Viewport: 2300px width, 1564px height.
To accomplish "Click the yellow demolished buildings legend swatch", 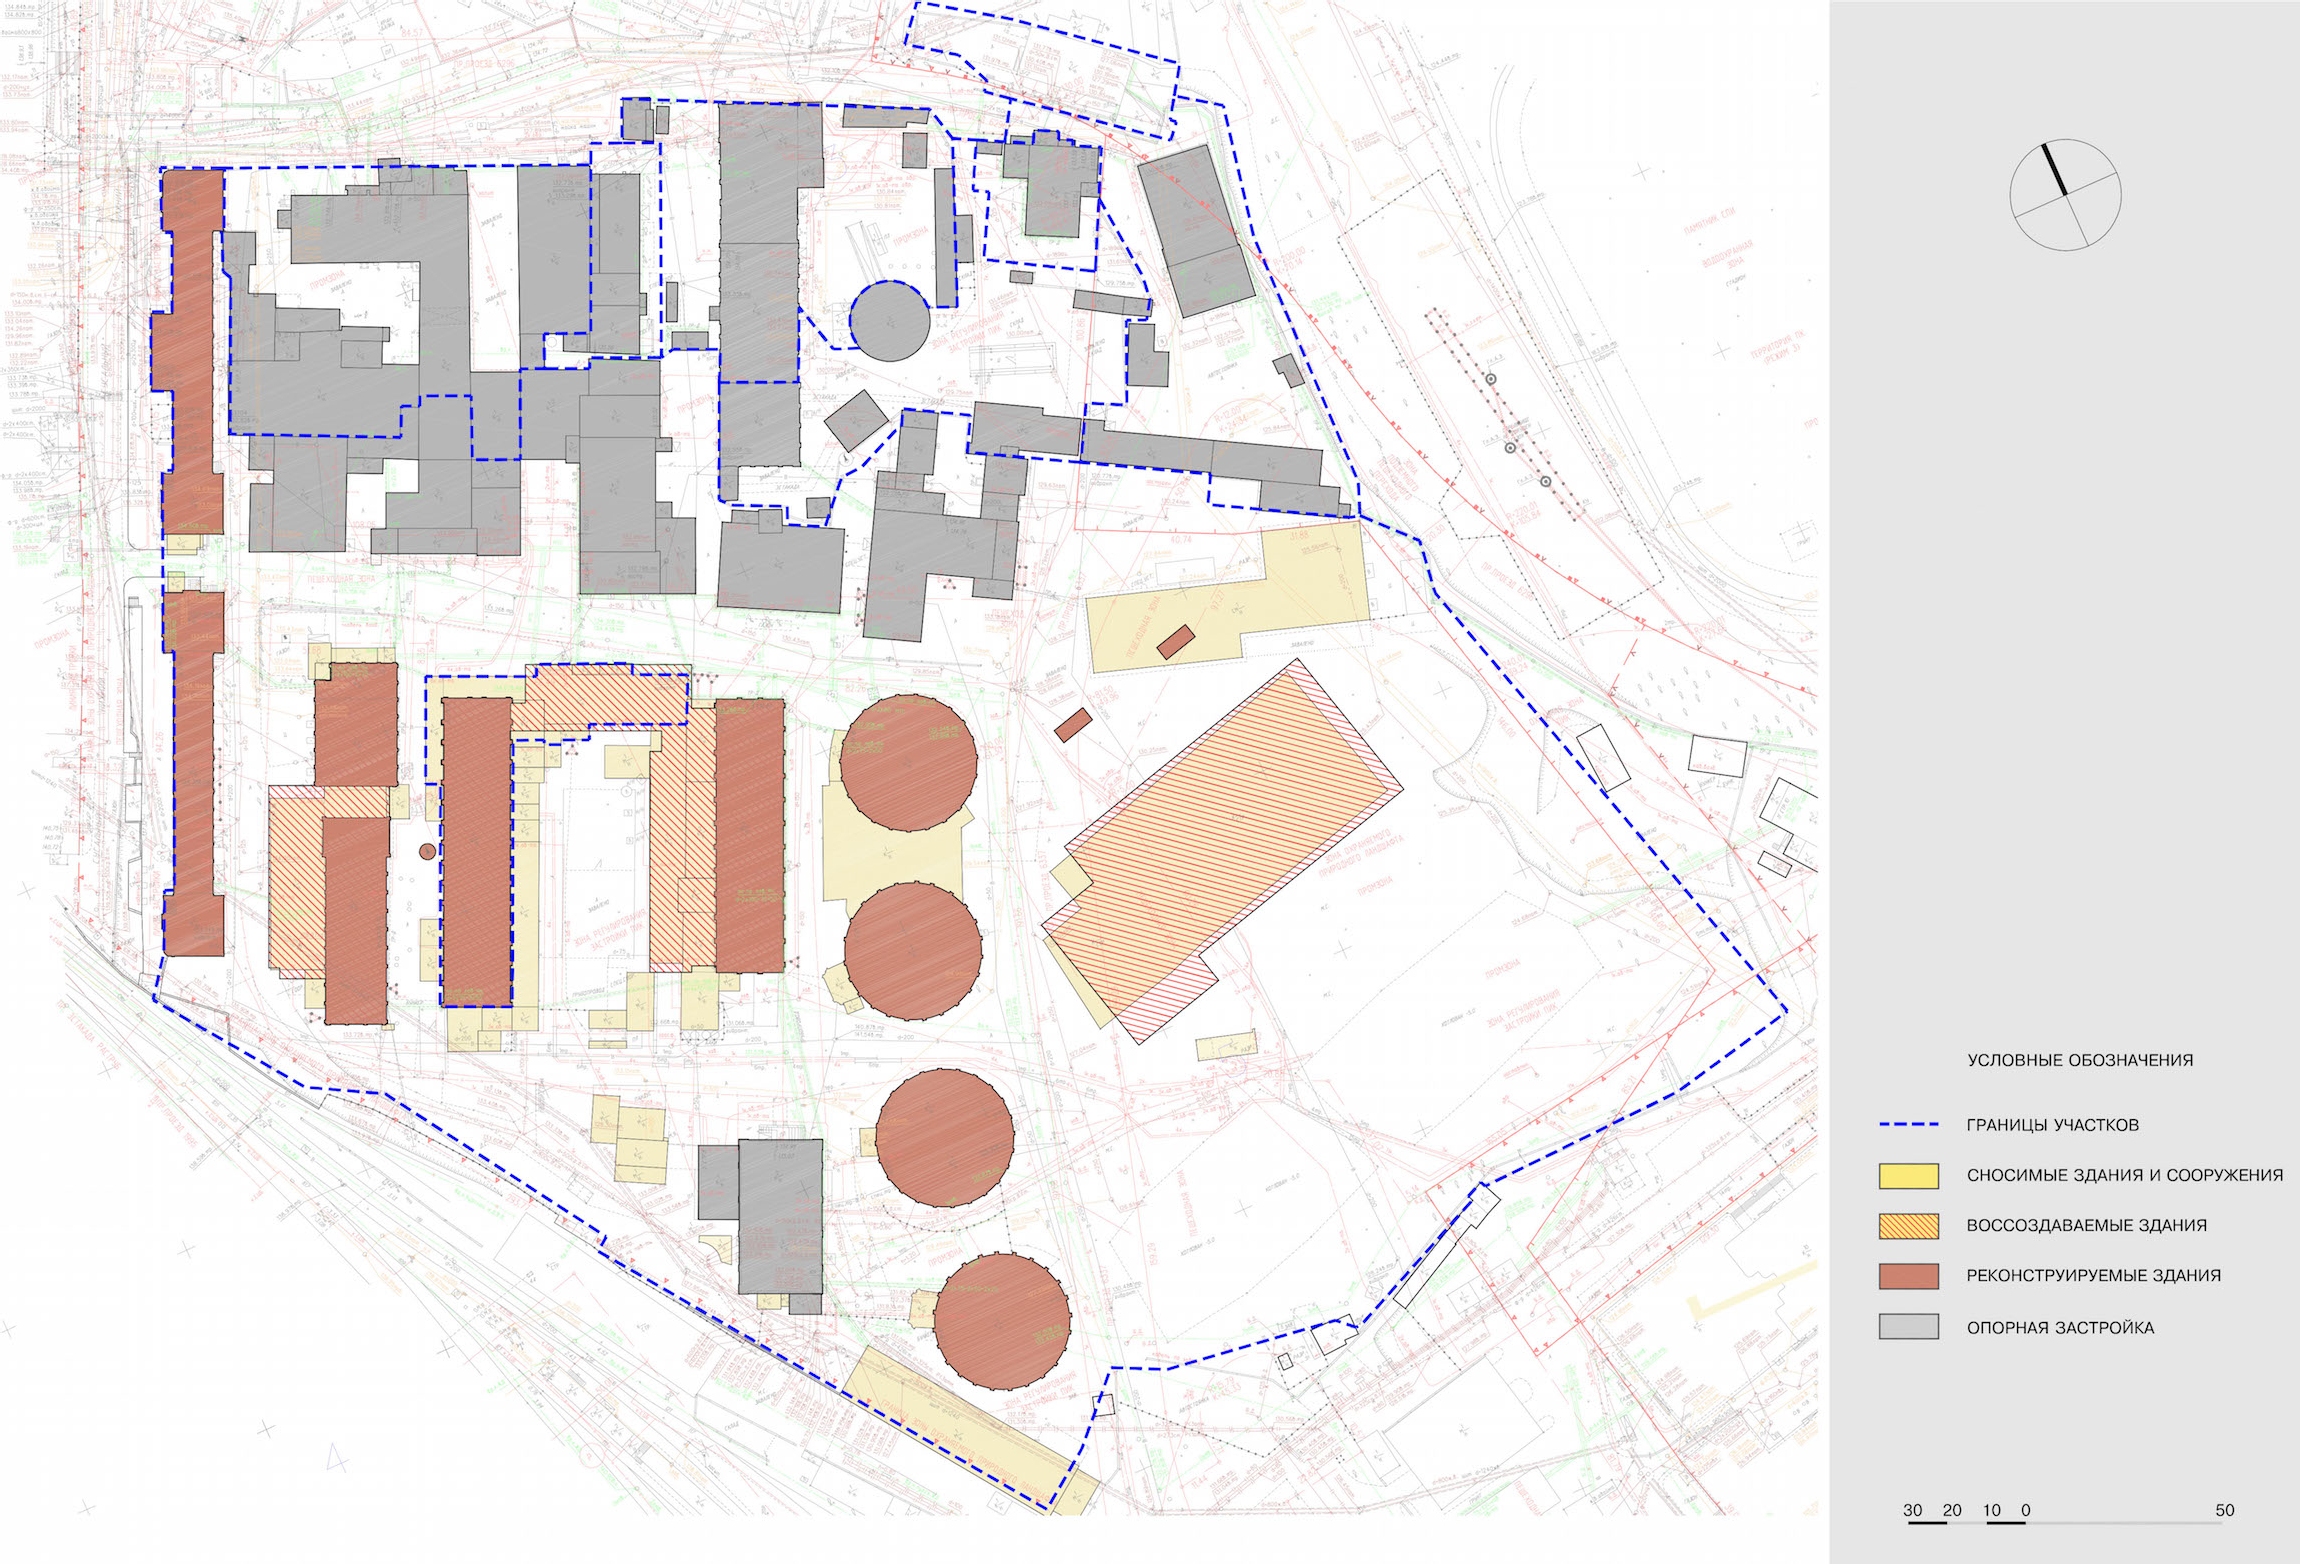I will click(1908, 1175).
